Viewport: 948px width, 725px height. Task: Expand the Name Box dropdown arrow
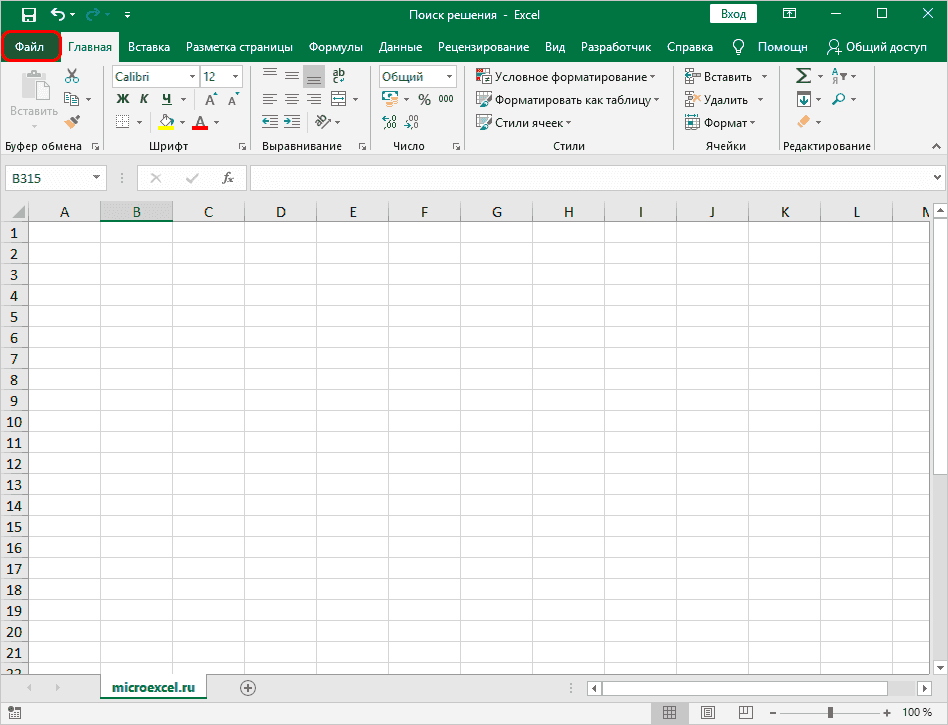(x=97, y=178)
